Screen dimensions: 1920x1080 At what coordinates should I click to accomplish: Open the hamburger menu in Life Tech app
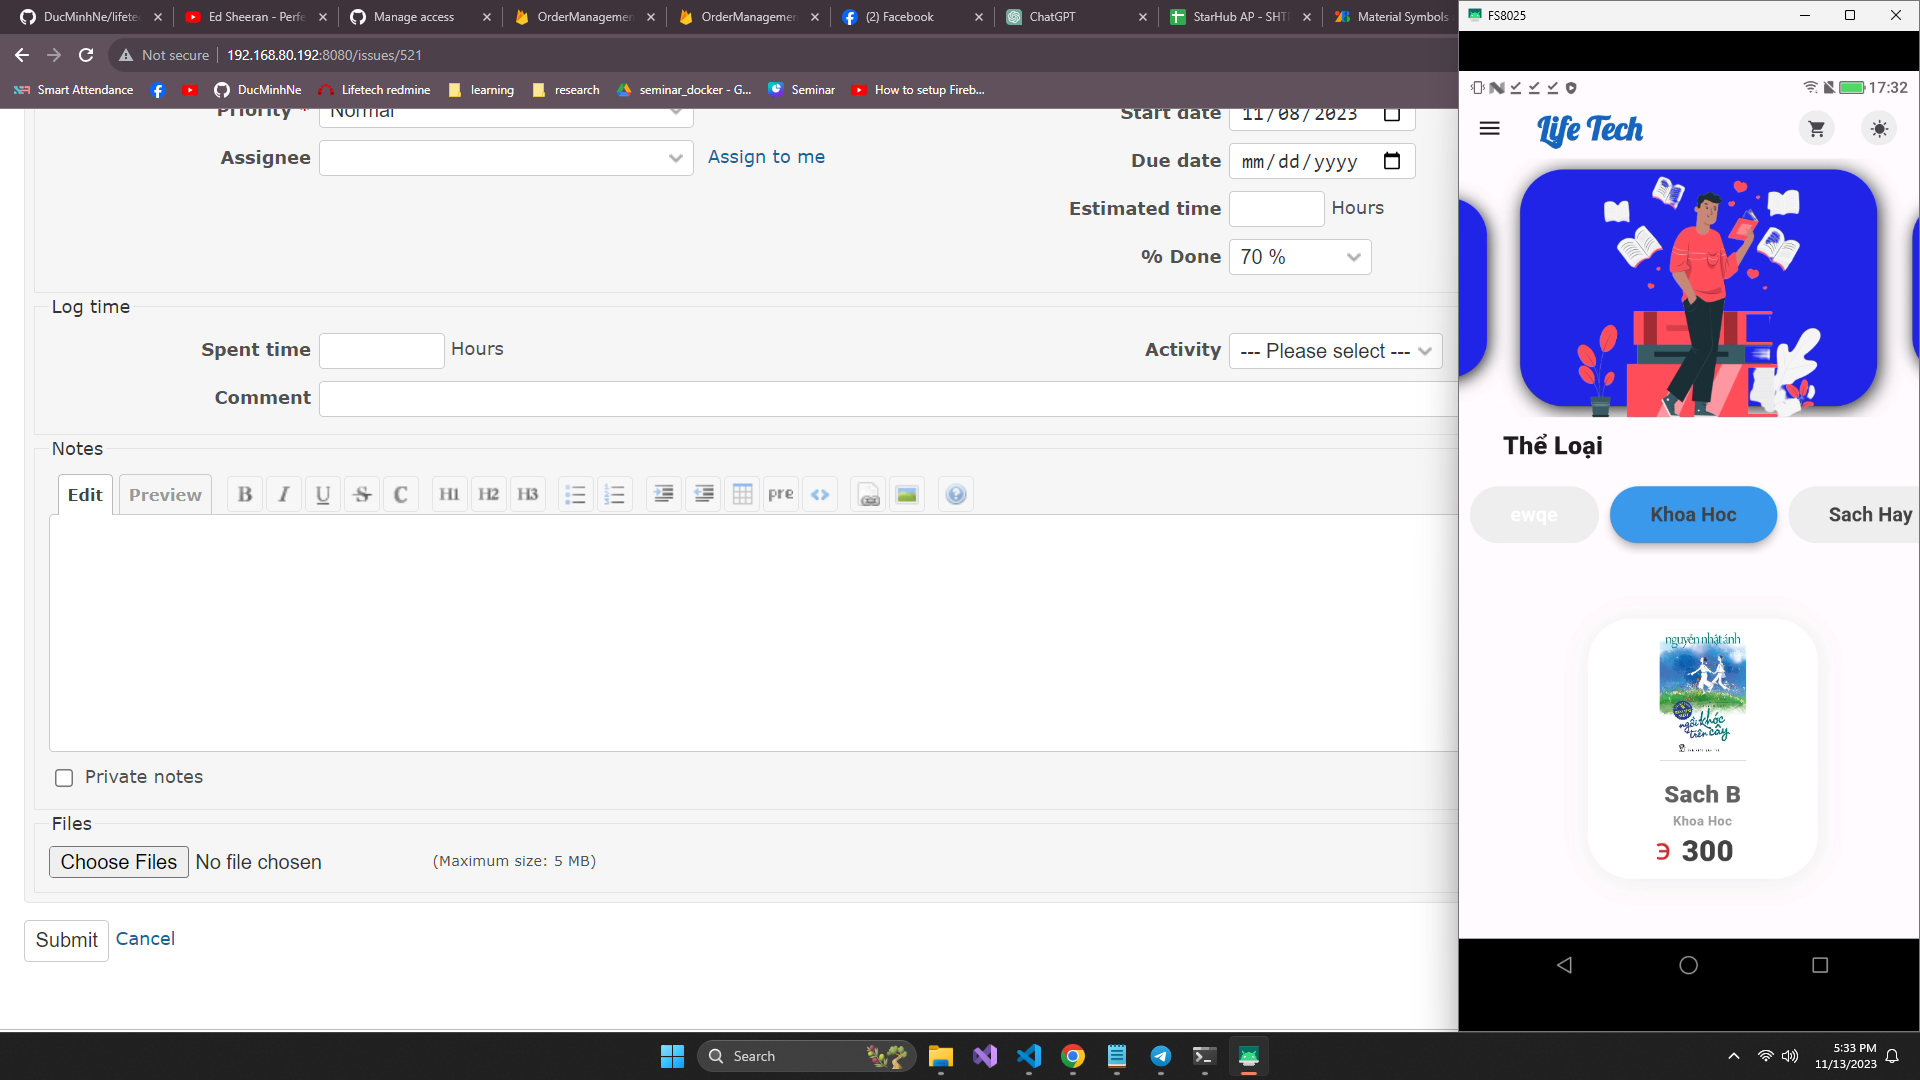tap(1489, 129)
